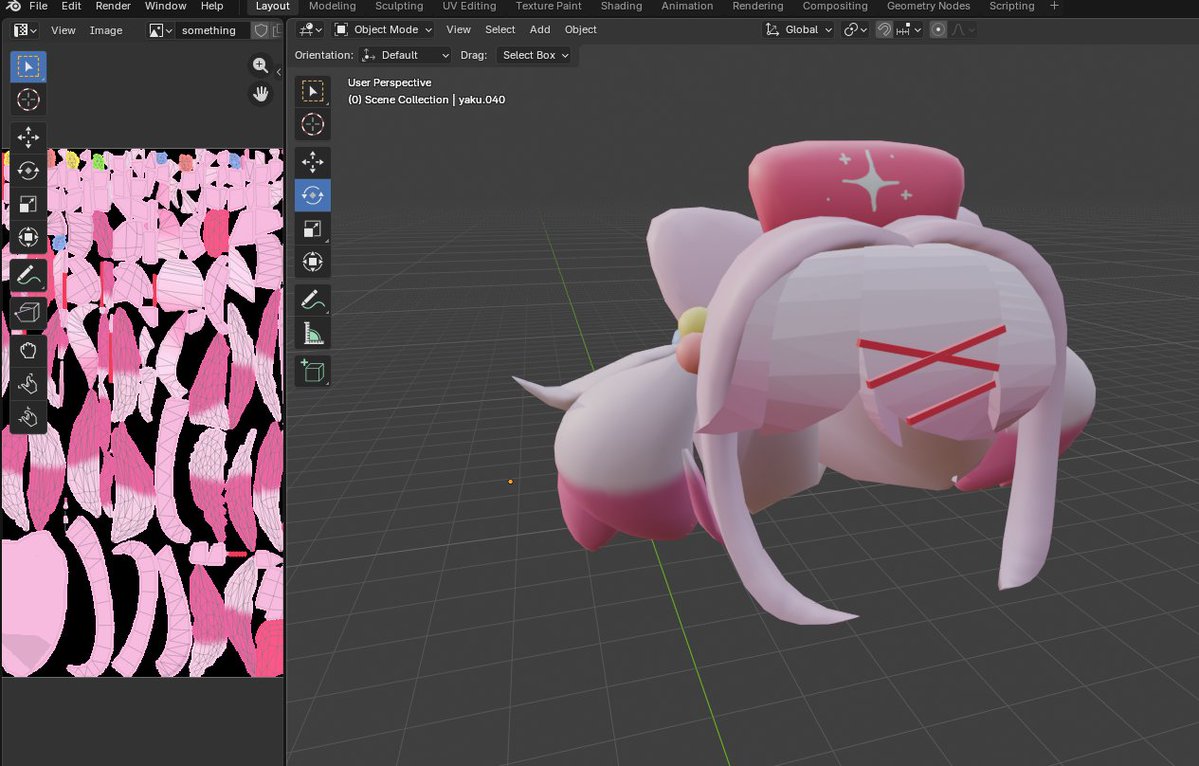Toggle snapping magnet in viewport header
Image resolution: width=1199 pixels, height=766 pixels.
884,30
